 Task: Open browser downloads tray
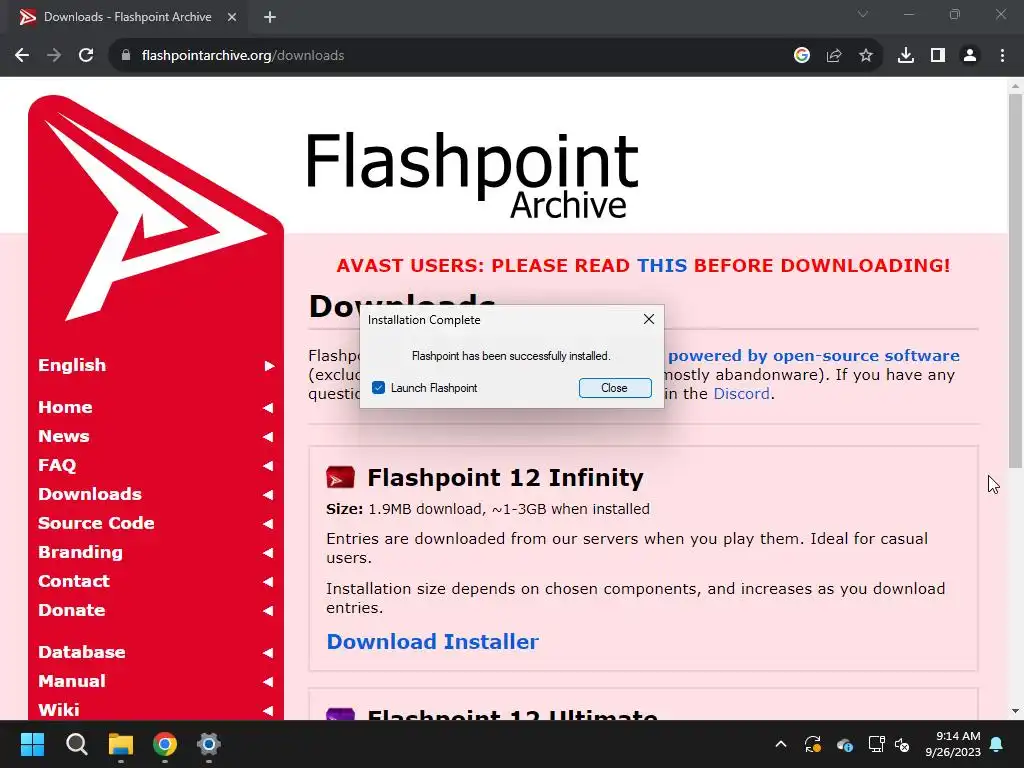[906, 56]
